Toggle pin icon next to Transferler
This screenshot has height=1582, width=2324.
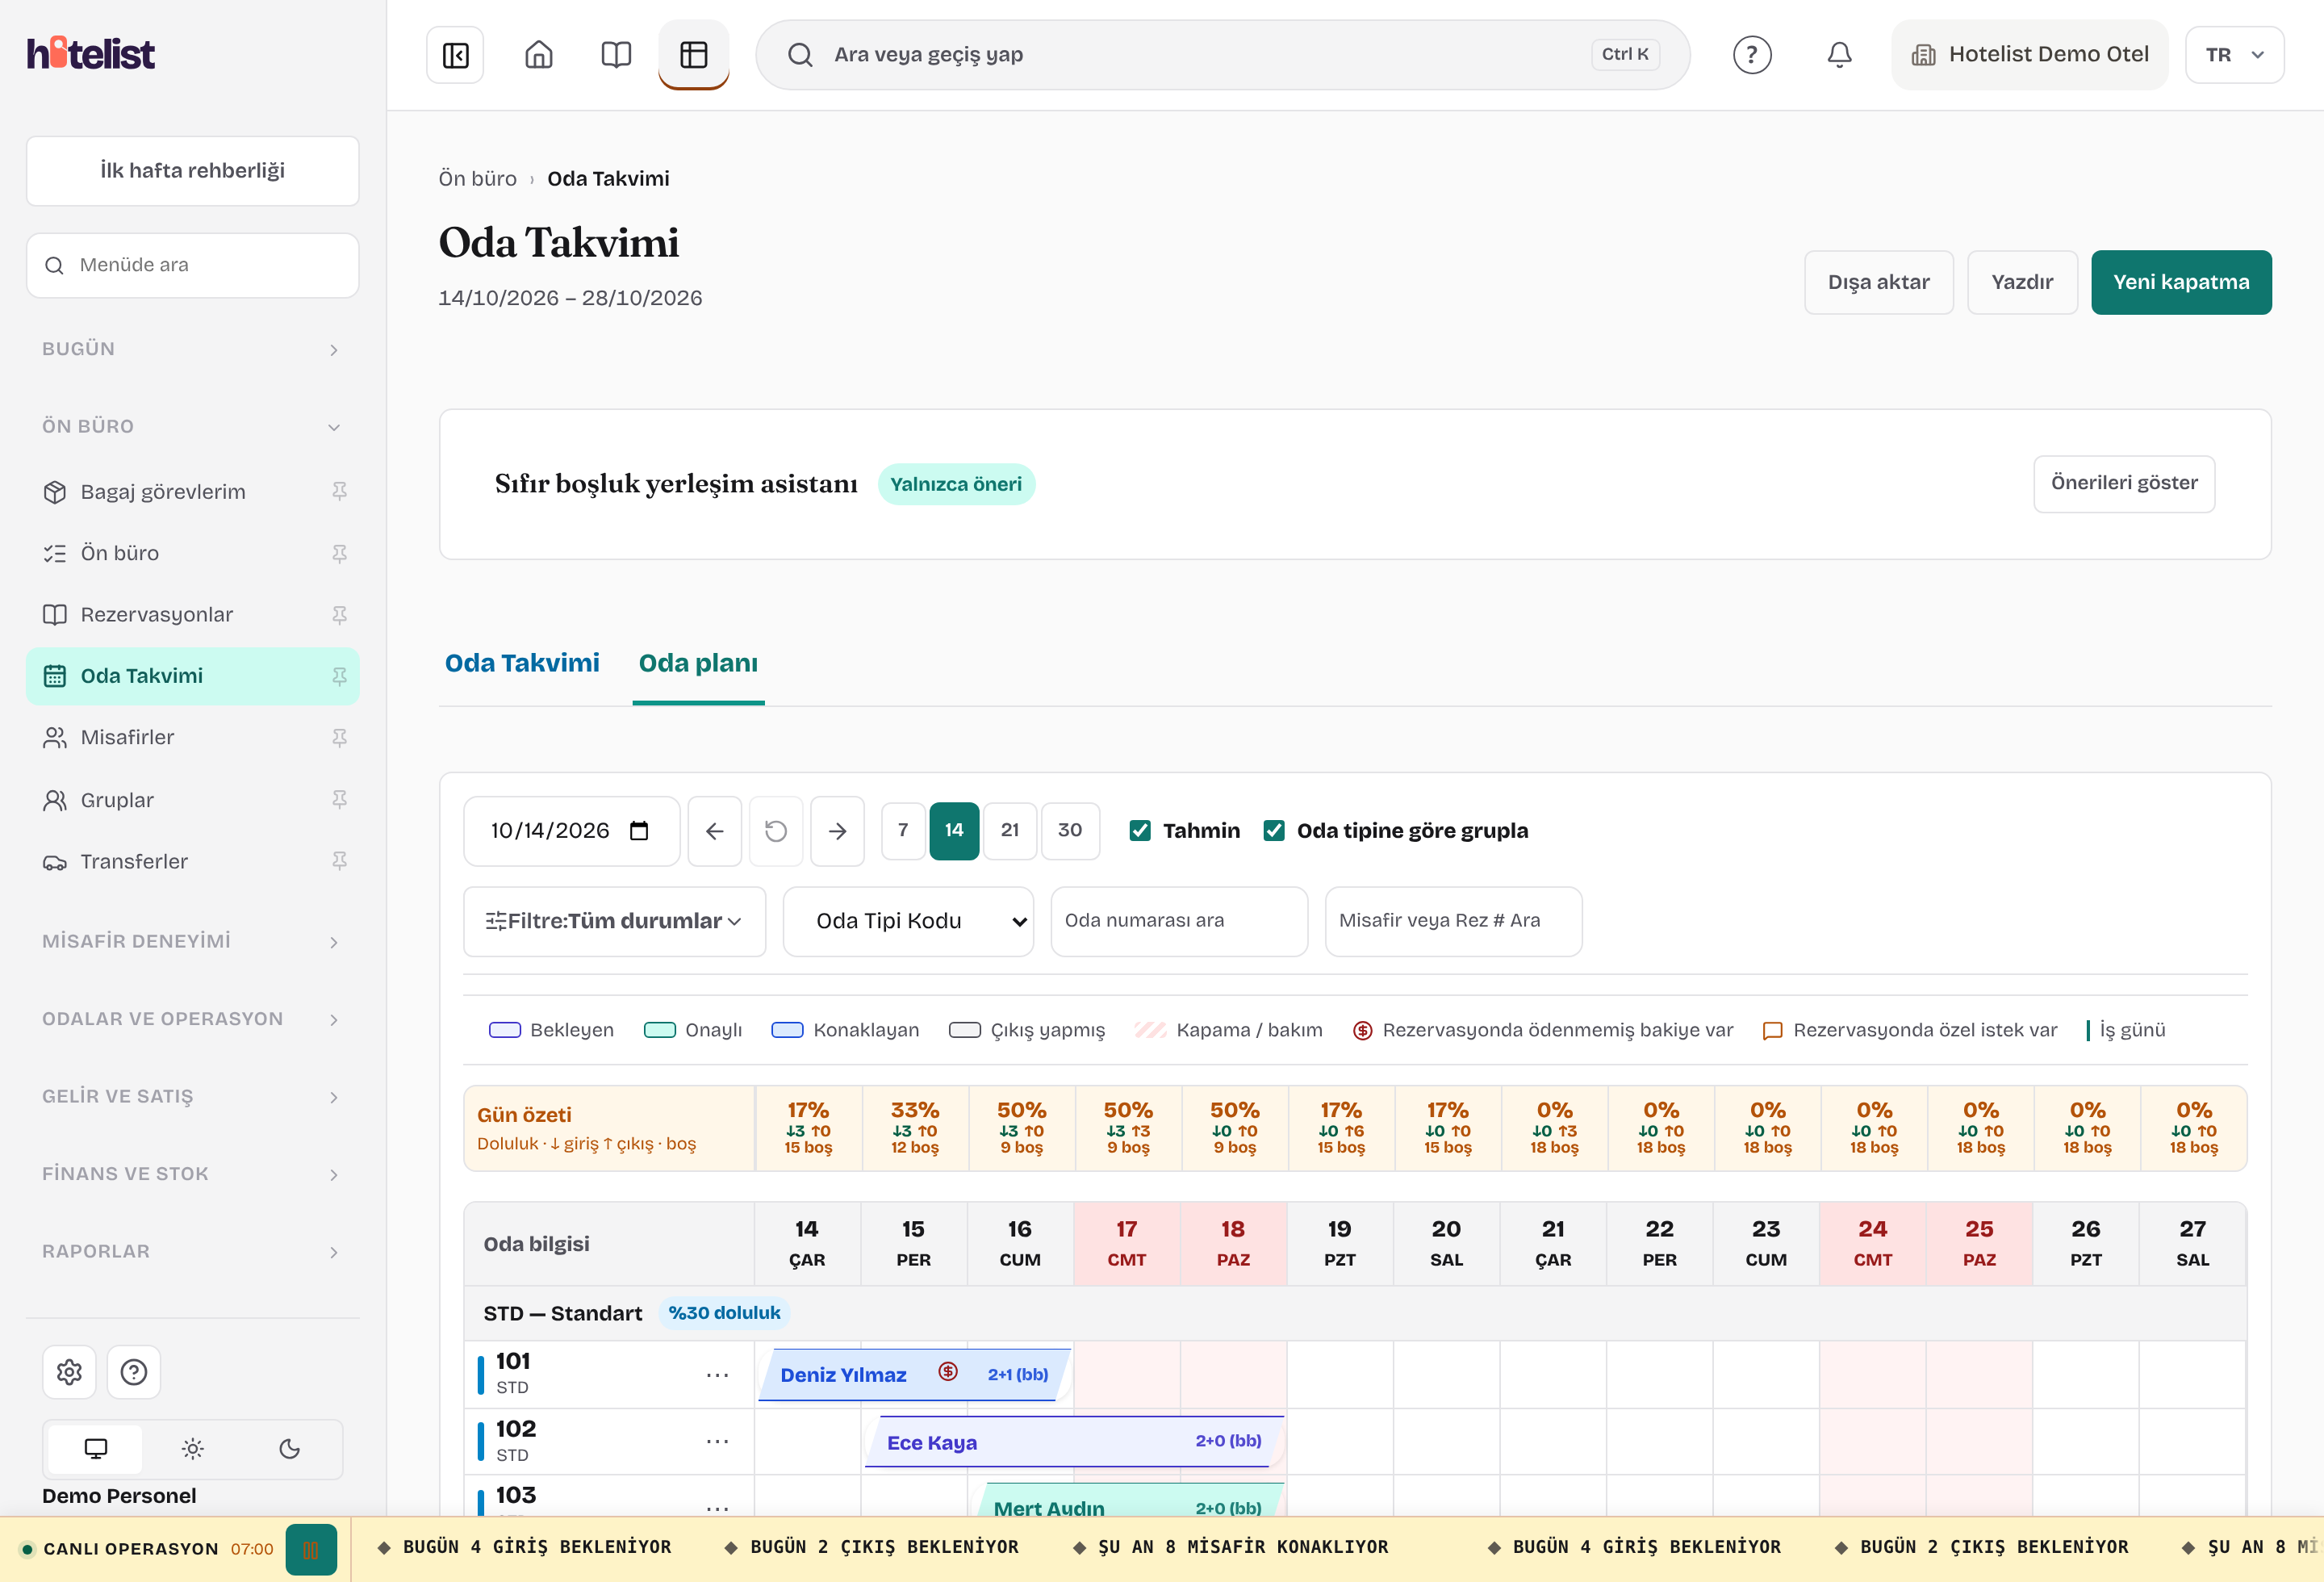pos(340,861)
